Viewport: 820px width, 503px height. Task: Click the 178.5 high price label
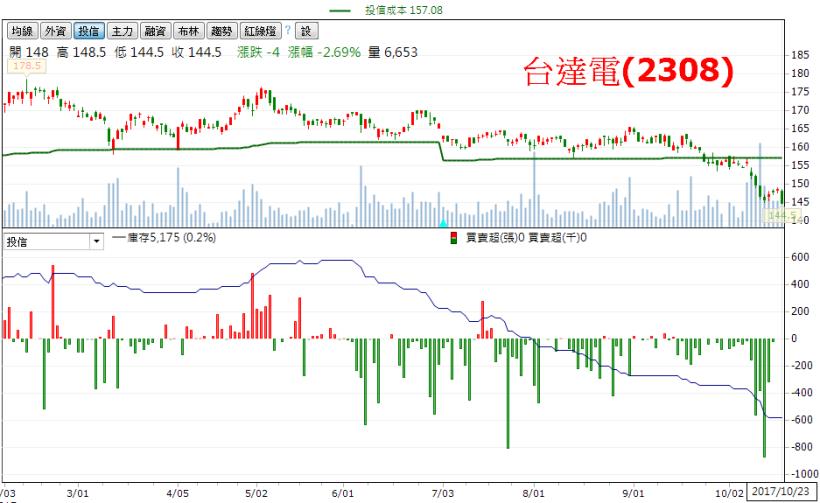[27, 66]
